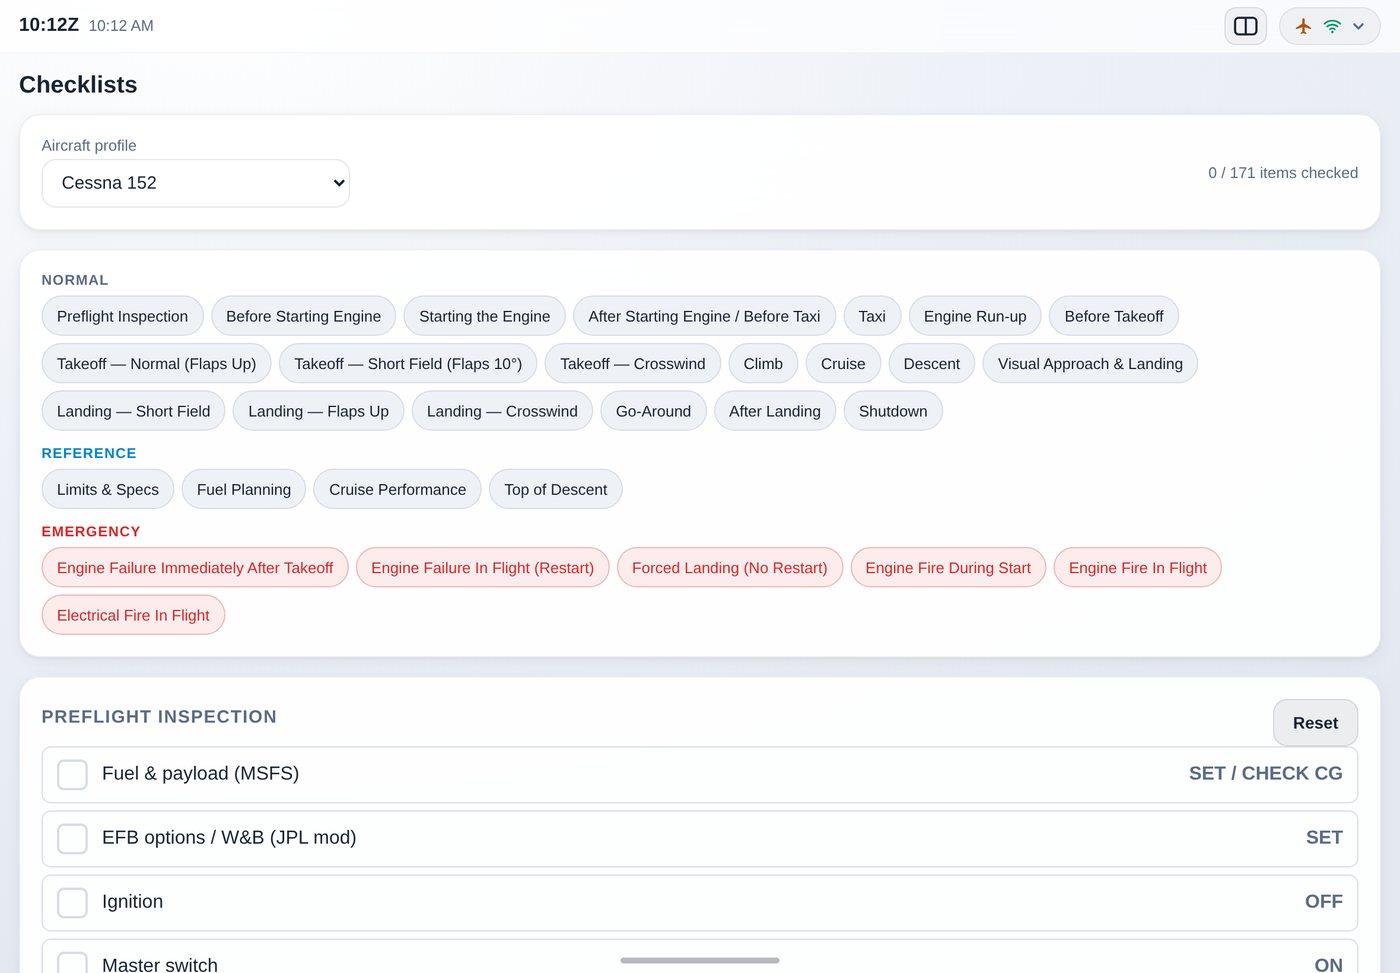Open the Go-Around checklist
This screenshot has height=973, width=1400.
653,411
